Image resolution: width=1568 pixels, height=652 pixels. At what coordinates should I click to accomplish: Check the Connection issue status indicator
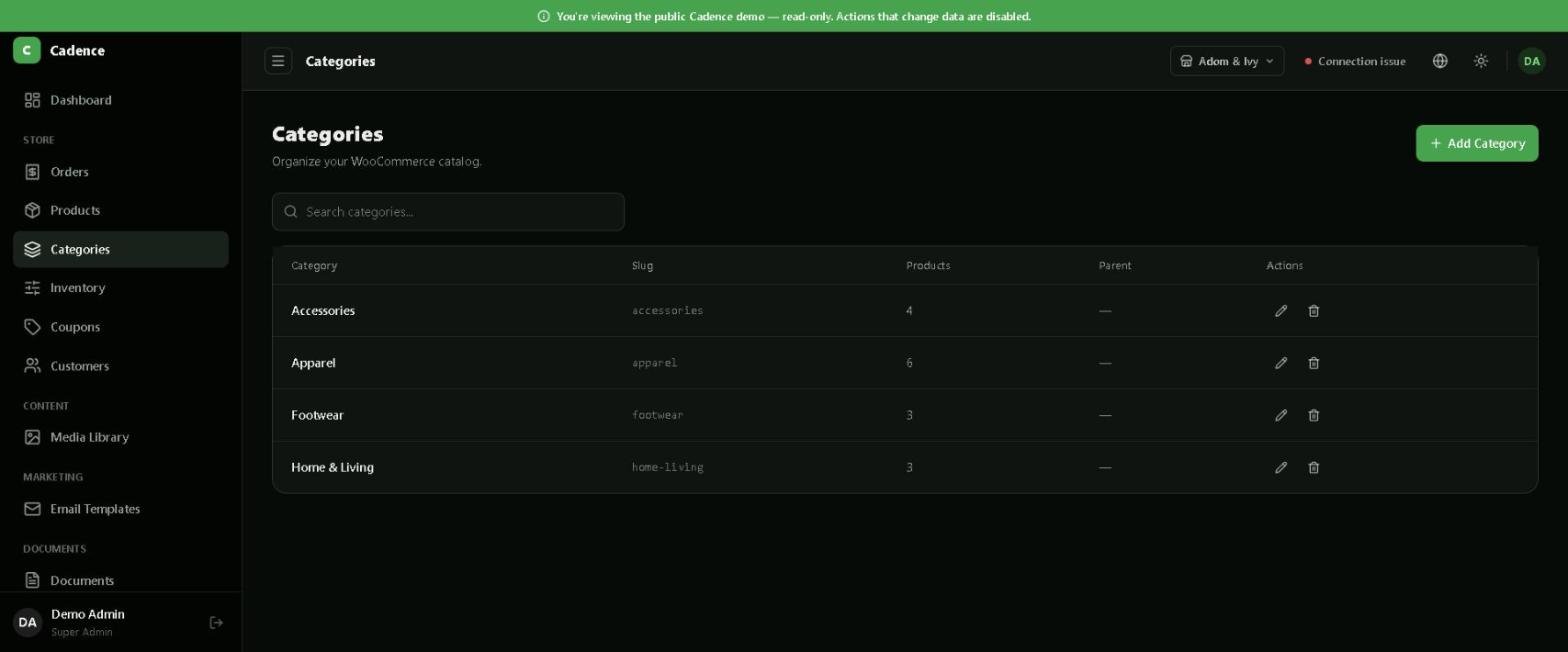tap(1355, 61)
